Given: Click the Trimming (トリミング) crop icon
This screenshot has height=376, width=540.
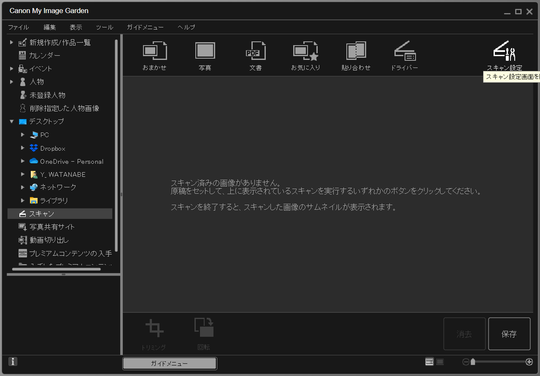Looking at the screenshot, I should pos(154,333).
